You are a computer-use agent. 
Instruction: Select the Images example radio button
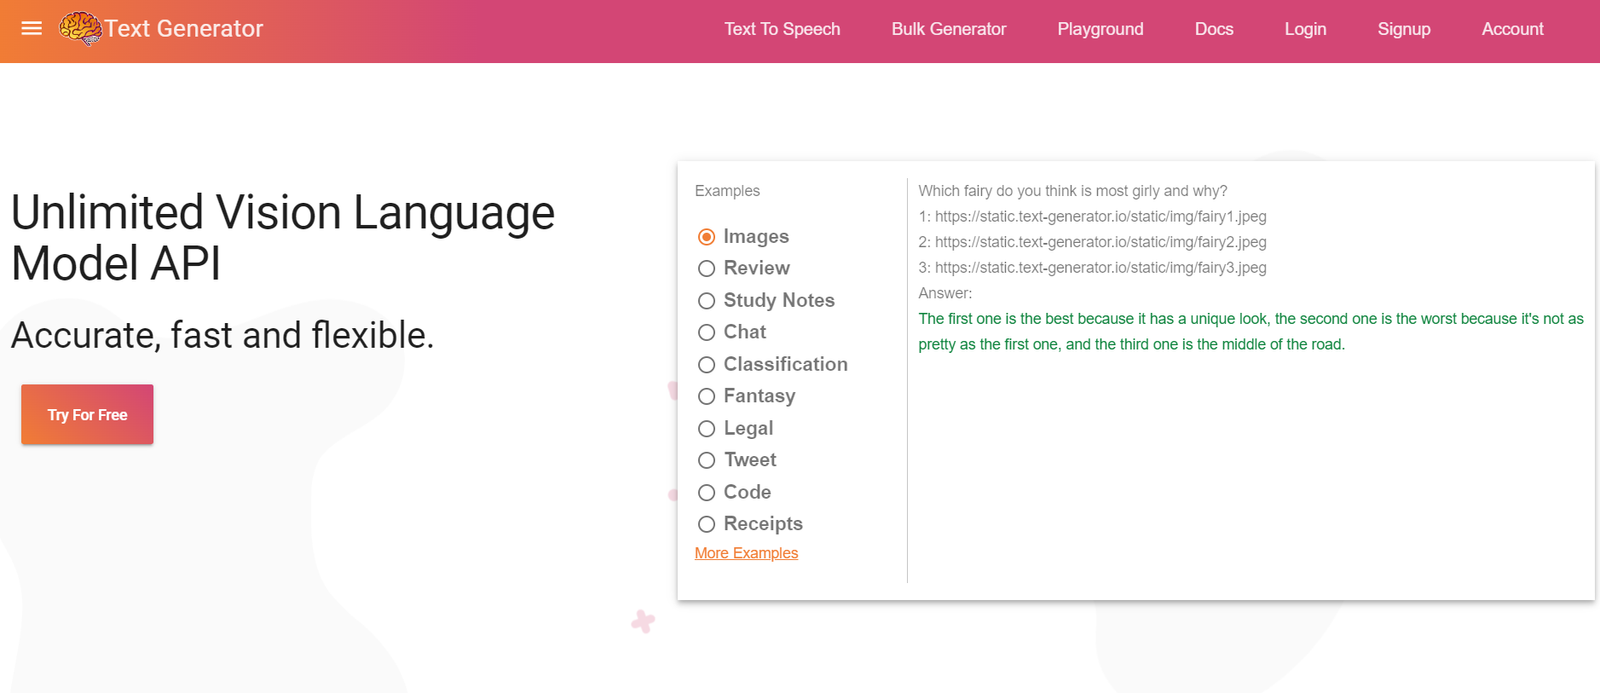click(707, 237)
